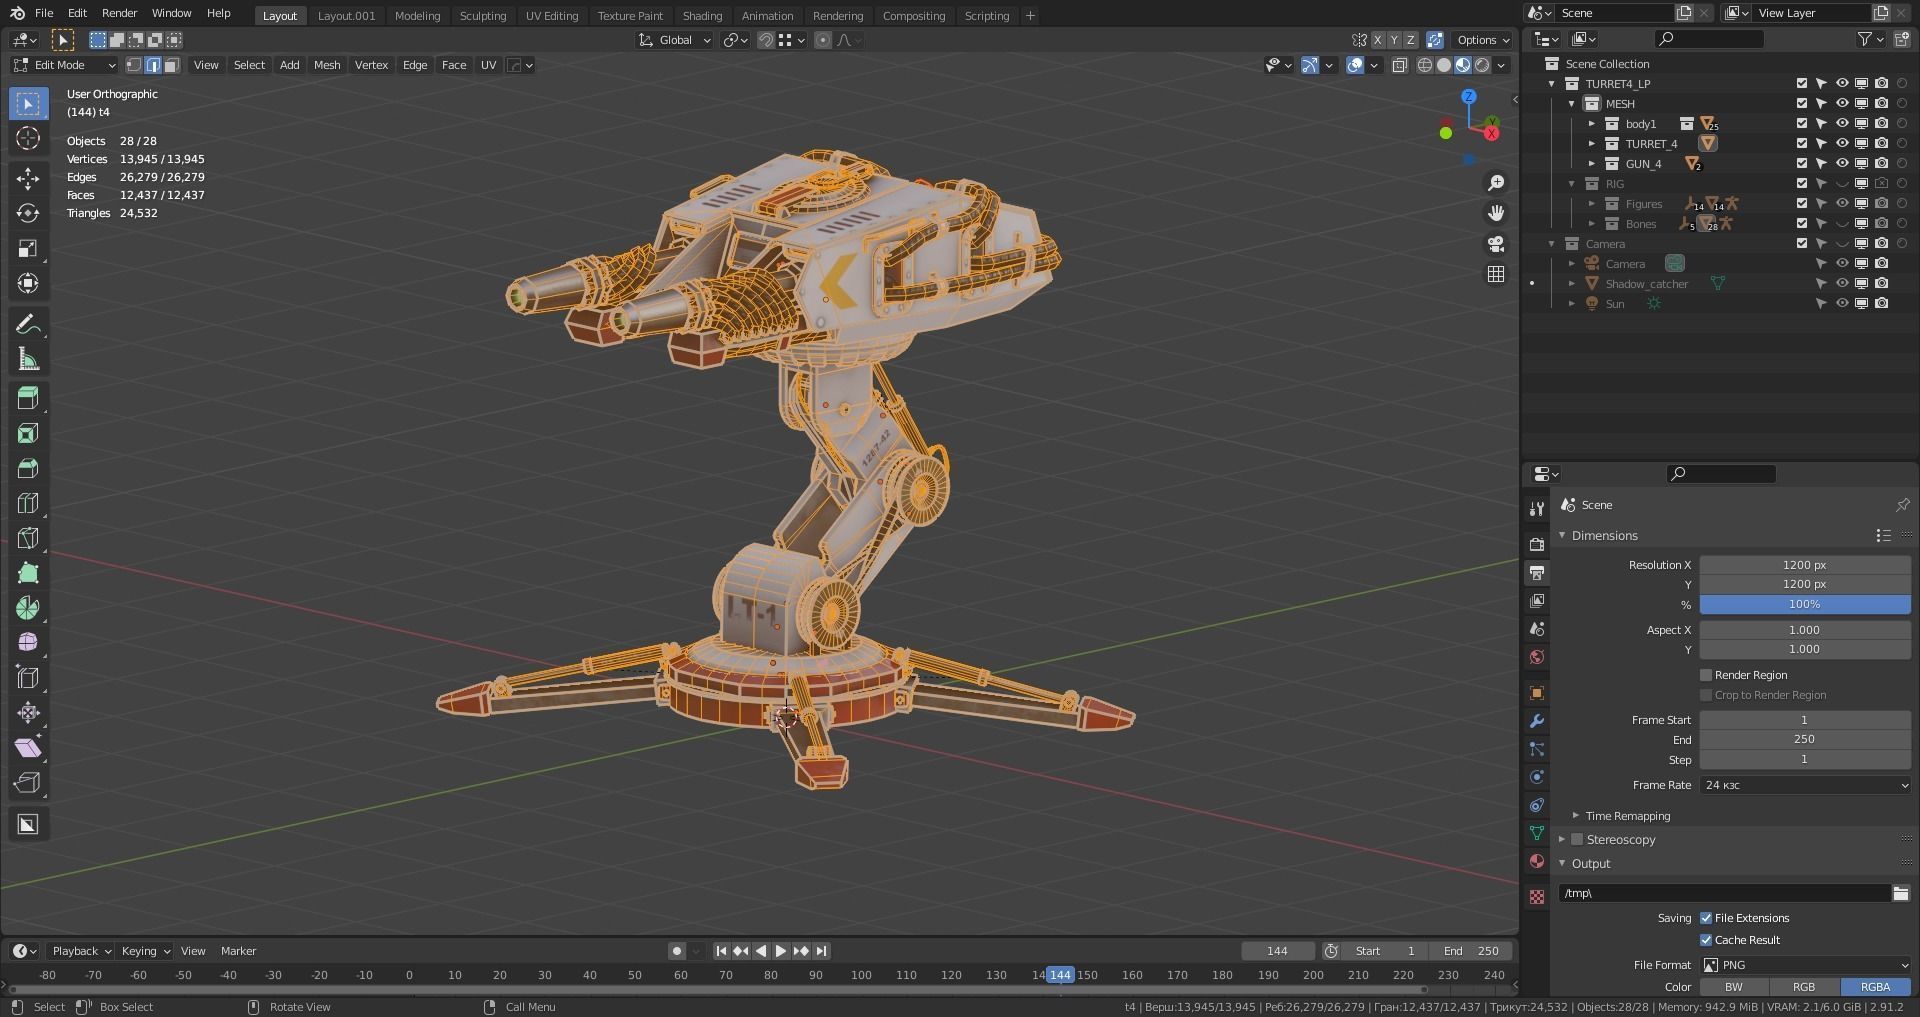Viewport: 1920px width, 1017px height.
Task: Open the Render menu
Action: point(119,13)
